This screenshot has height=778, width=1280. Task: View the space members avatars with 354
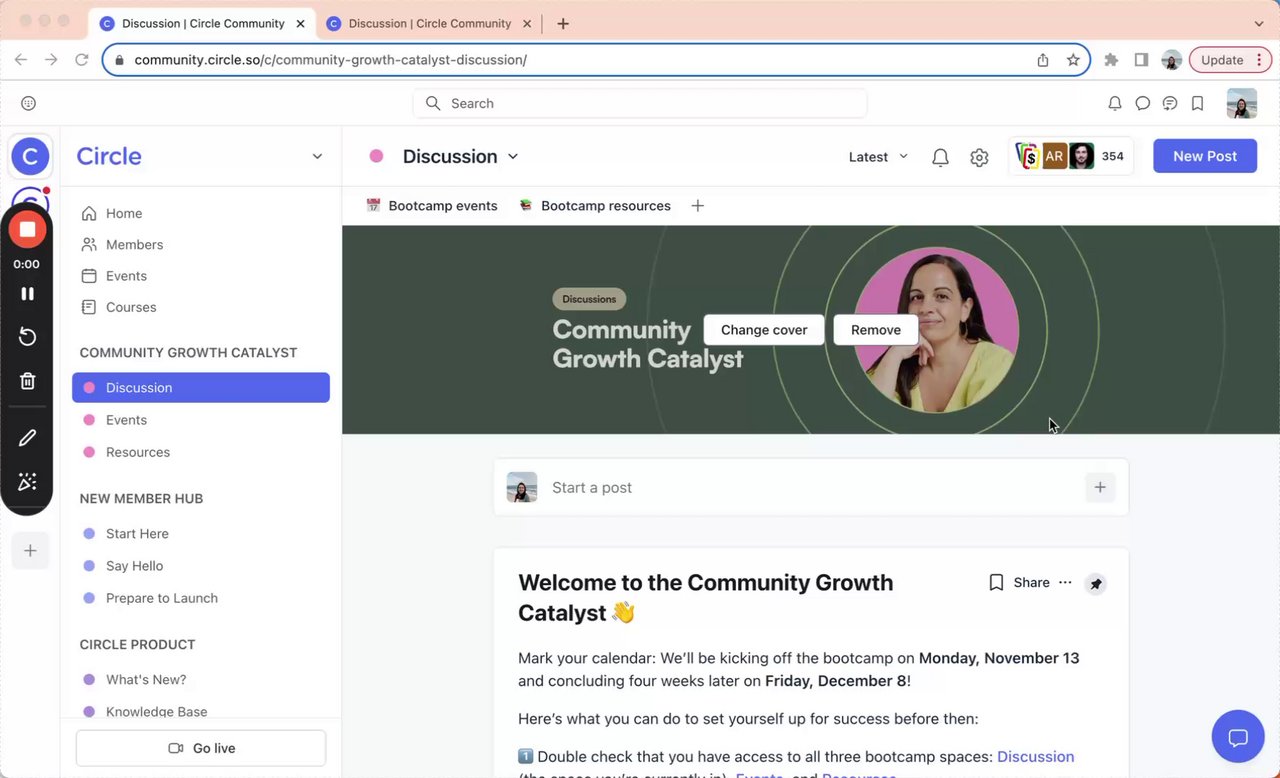coord(1071,156)
